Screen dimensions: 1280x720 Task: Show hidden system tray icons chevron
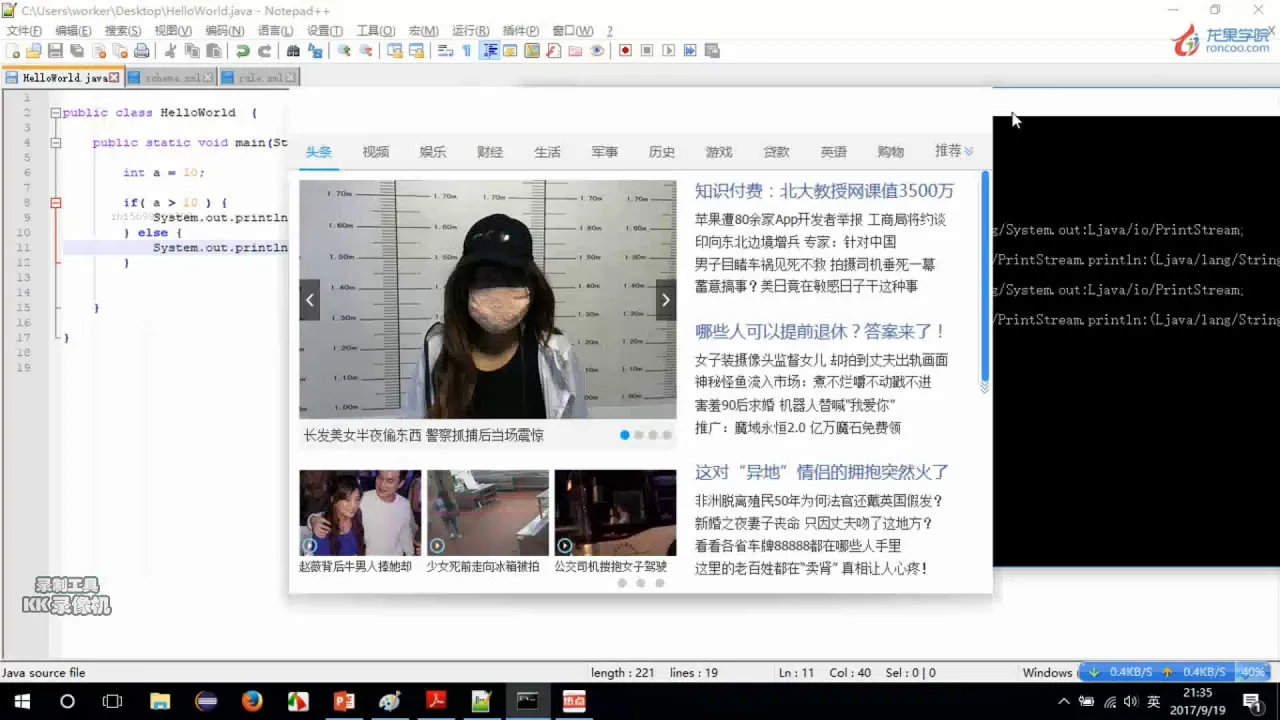coord(1063,702)
